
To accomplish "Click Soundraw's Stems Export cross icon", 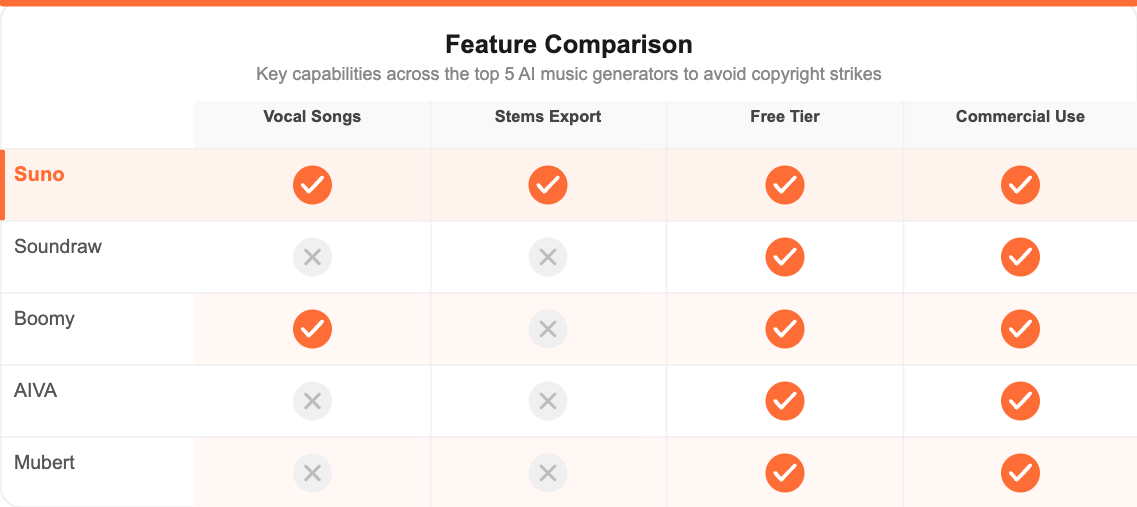I will (548, 257).
